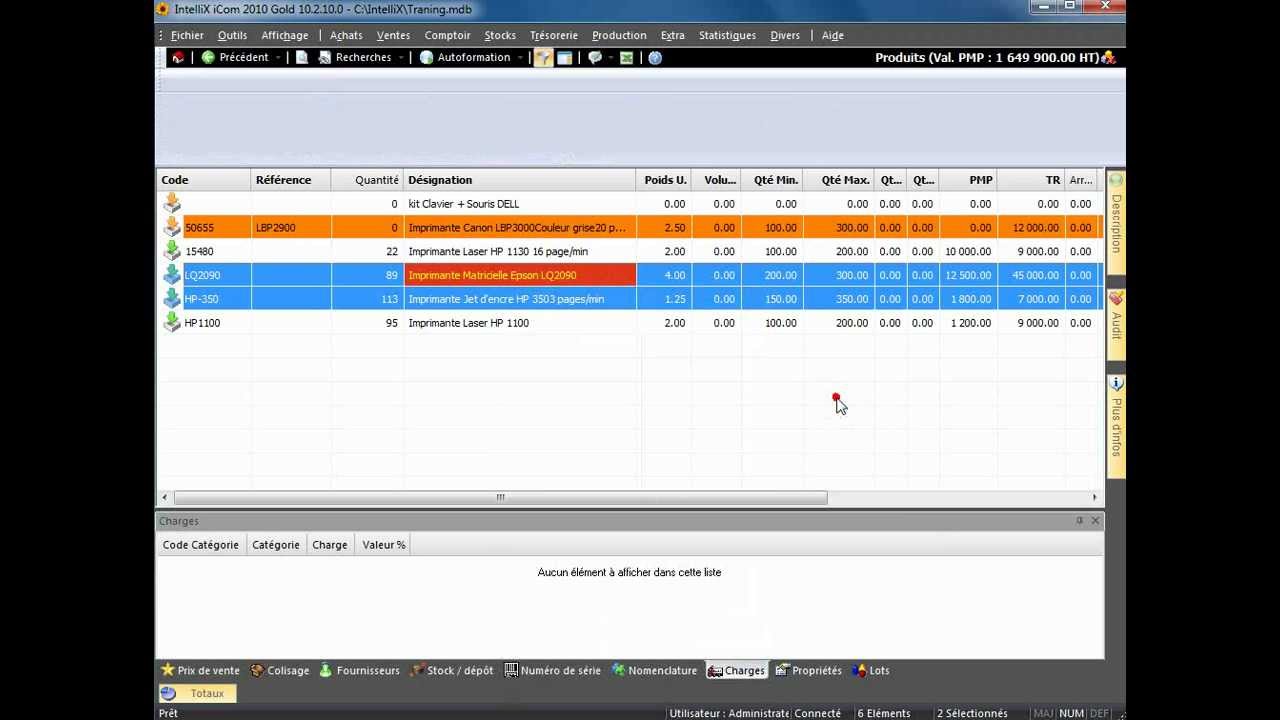
Task: Open the Précédent dropdown arrow
Action: 278,58
